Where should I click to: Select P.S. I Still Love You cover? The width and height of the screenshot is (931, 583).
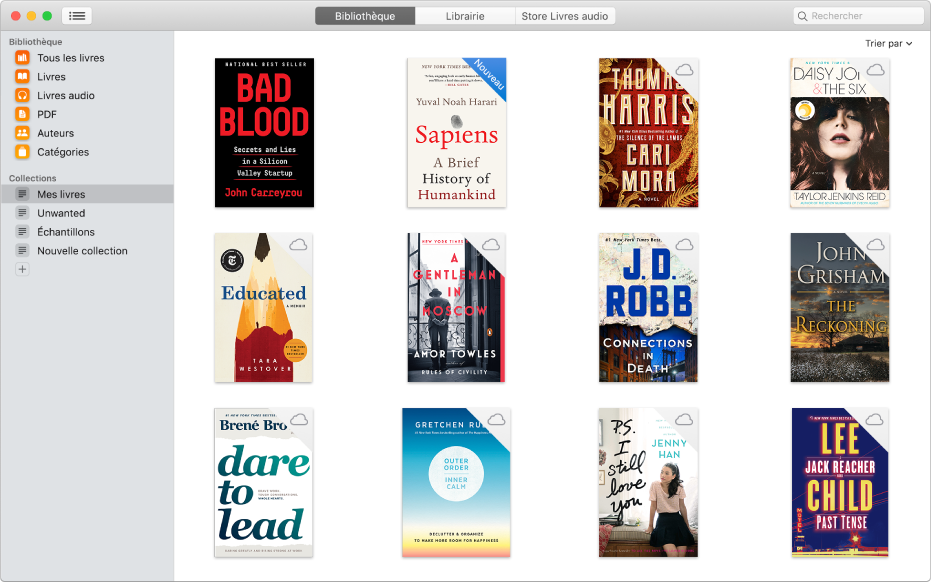(648, 483)
